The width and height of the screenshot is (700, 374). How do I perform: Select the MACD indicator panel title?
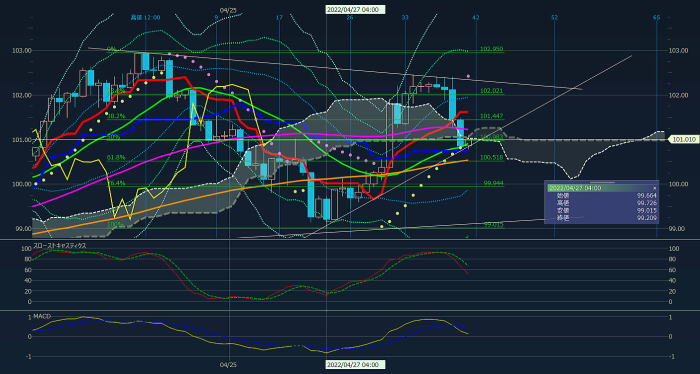[x=42, y=316]
